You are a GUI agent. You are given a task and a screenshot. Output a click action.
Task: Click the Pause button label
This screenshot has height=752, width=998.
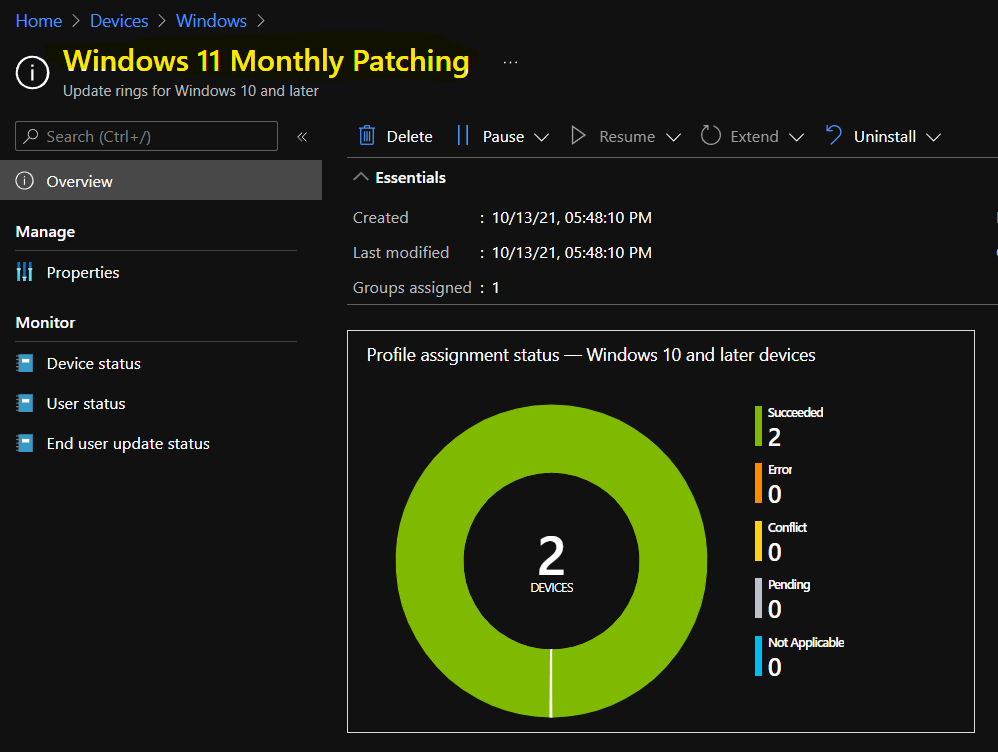coord(503,136)
